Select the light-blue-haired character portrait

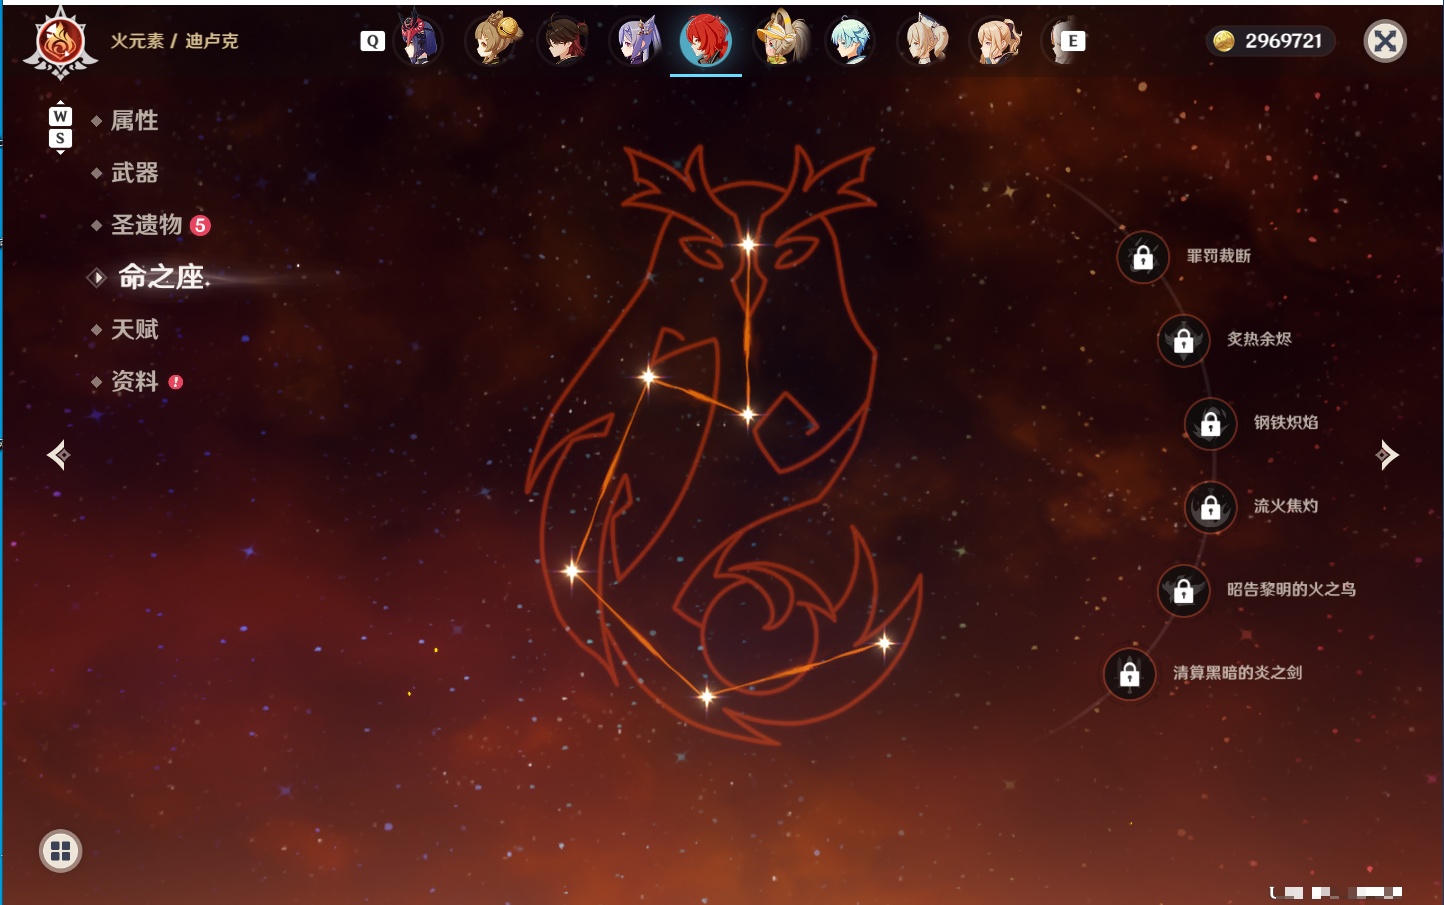(x=850, y=41)
